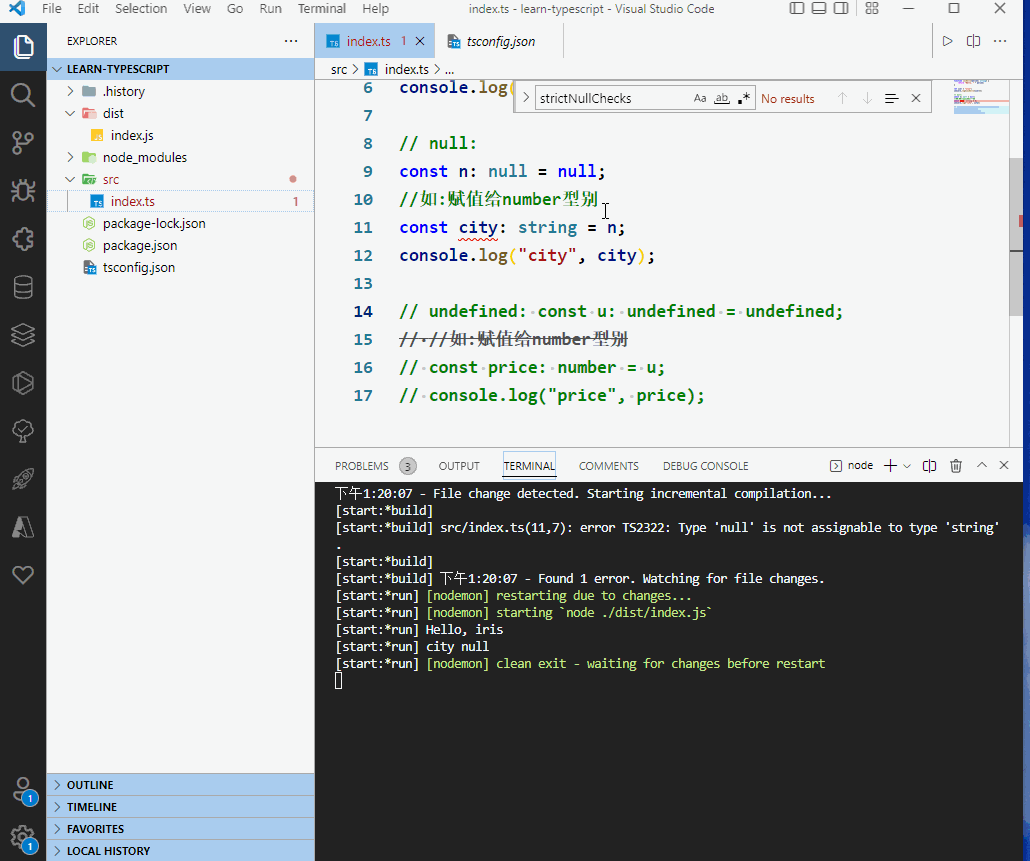Open the Search view in the activity bar
The height and width of the screenshot is (861, 1030).
click(x=23, y=95)
